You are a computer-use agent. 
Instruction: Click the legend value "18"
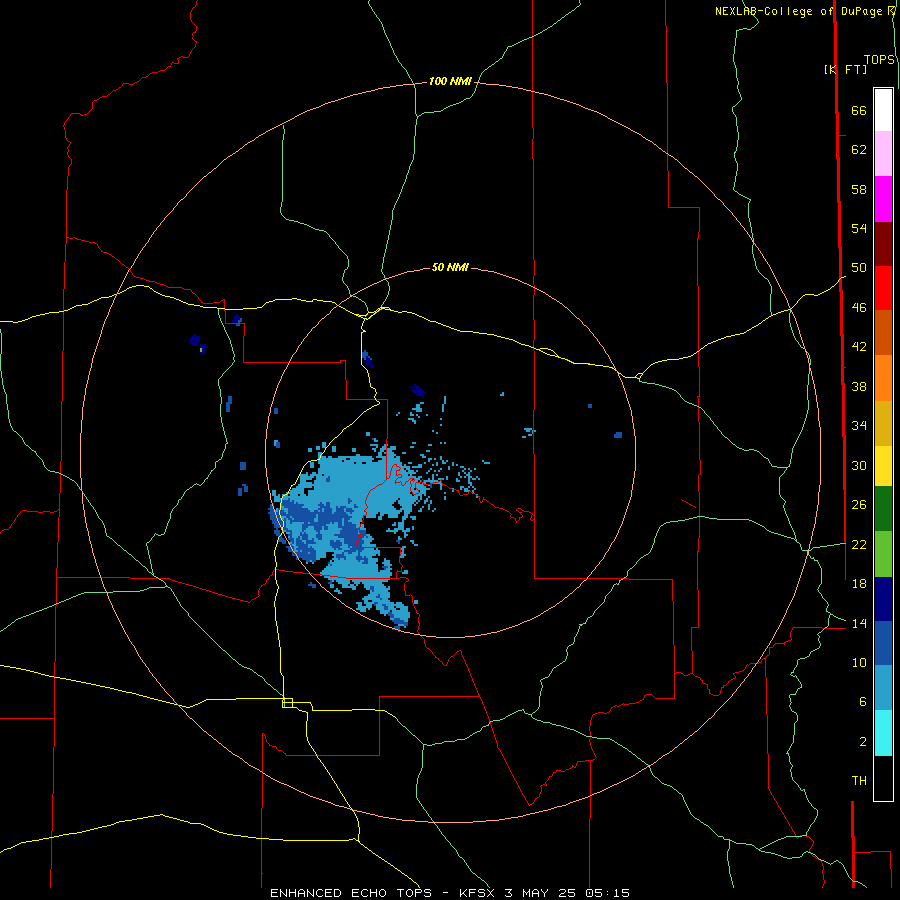click(859, 584)
